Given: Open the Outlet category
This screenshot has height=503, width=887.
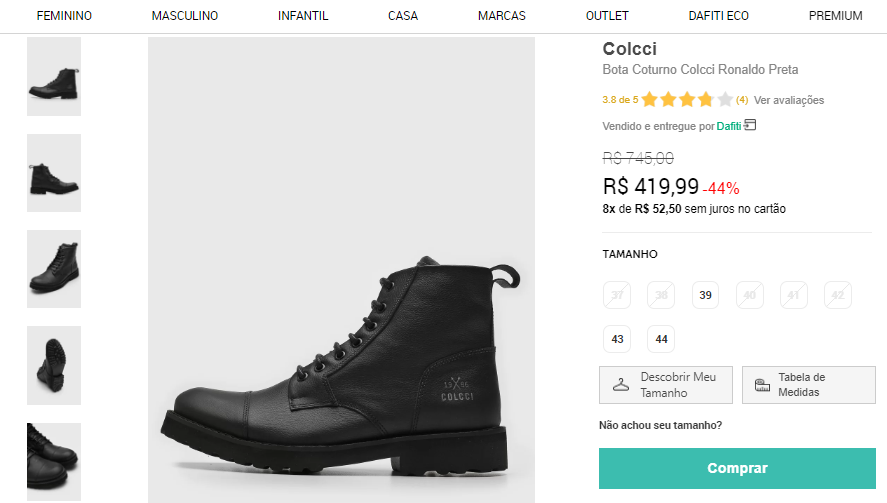Looking at the screenshot, I should tap(607, 16).
